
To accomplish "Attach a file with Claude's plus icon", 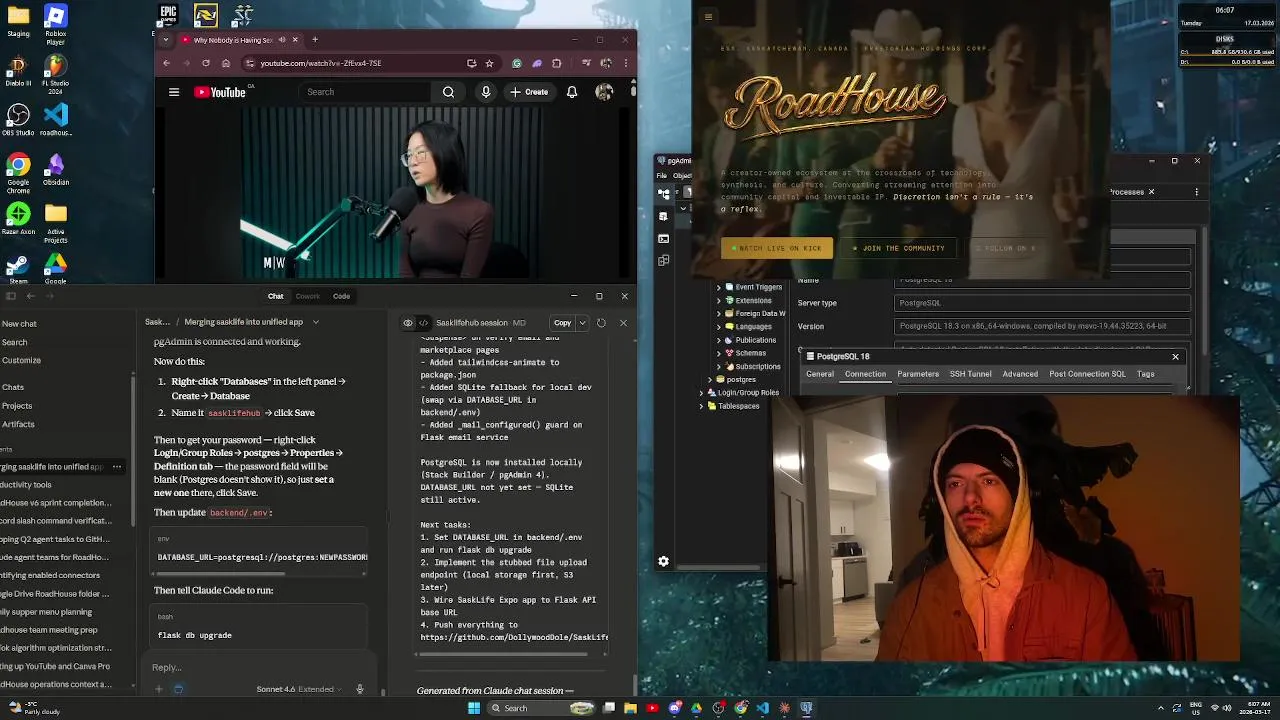I will pyautogui.click(x=158, y=689).
